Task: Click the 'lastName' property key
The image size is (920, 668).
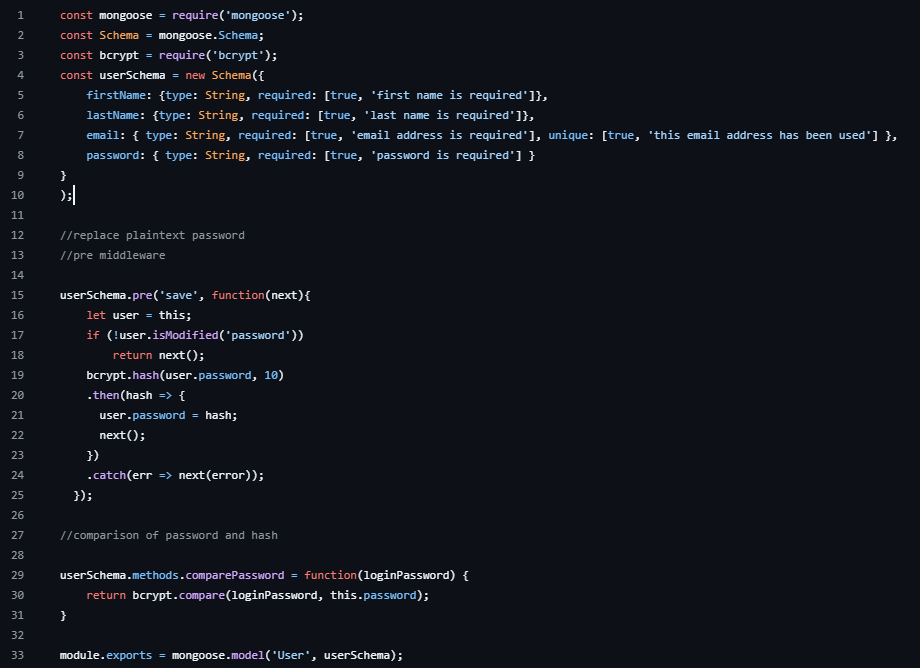Action: pos(113,115)
